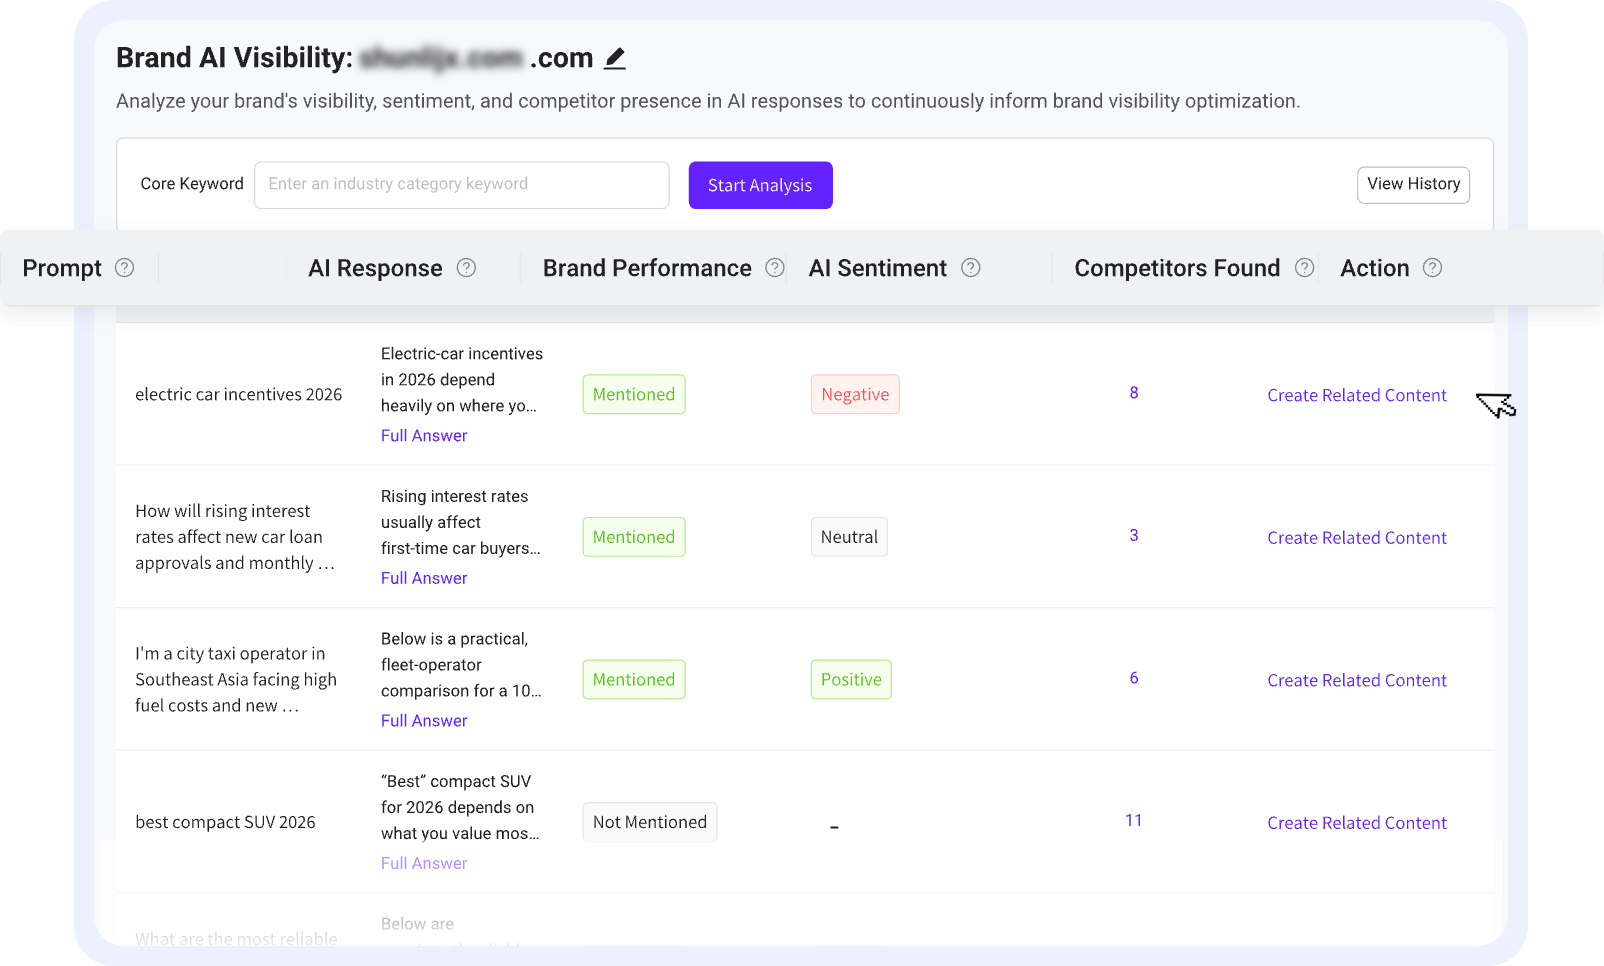Open the Competitors Found help tooltip
Image resolution: width=1604 pixels, height=966 pixels.
1304,267
